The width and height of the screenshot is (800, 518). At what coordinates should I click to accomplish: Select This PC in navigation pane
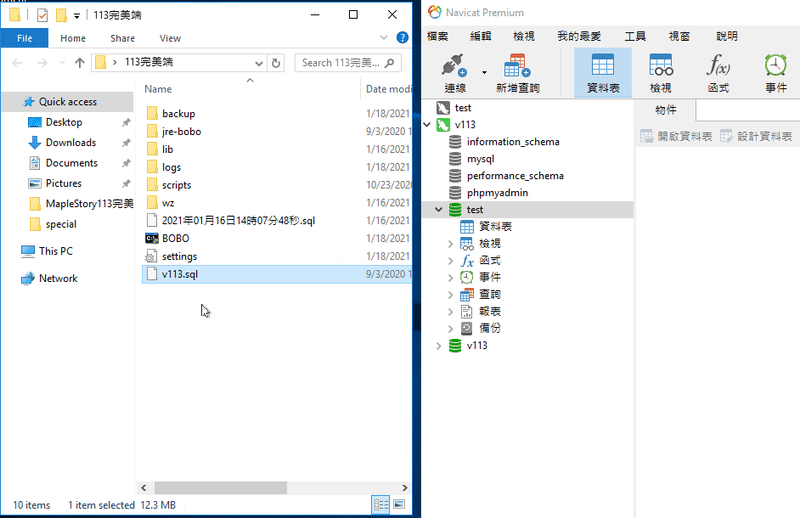point(56,251)
